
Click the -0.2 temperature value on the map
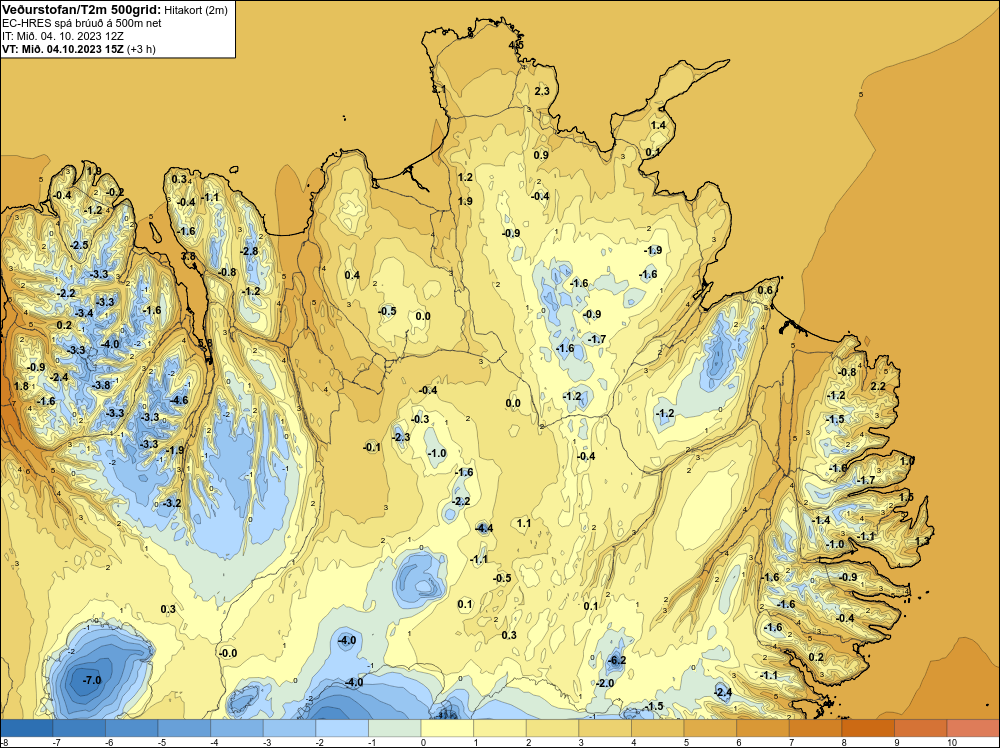pyautogui.click(x=115, y=193)
